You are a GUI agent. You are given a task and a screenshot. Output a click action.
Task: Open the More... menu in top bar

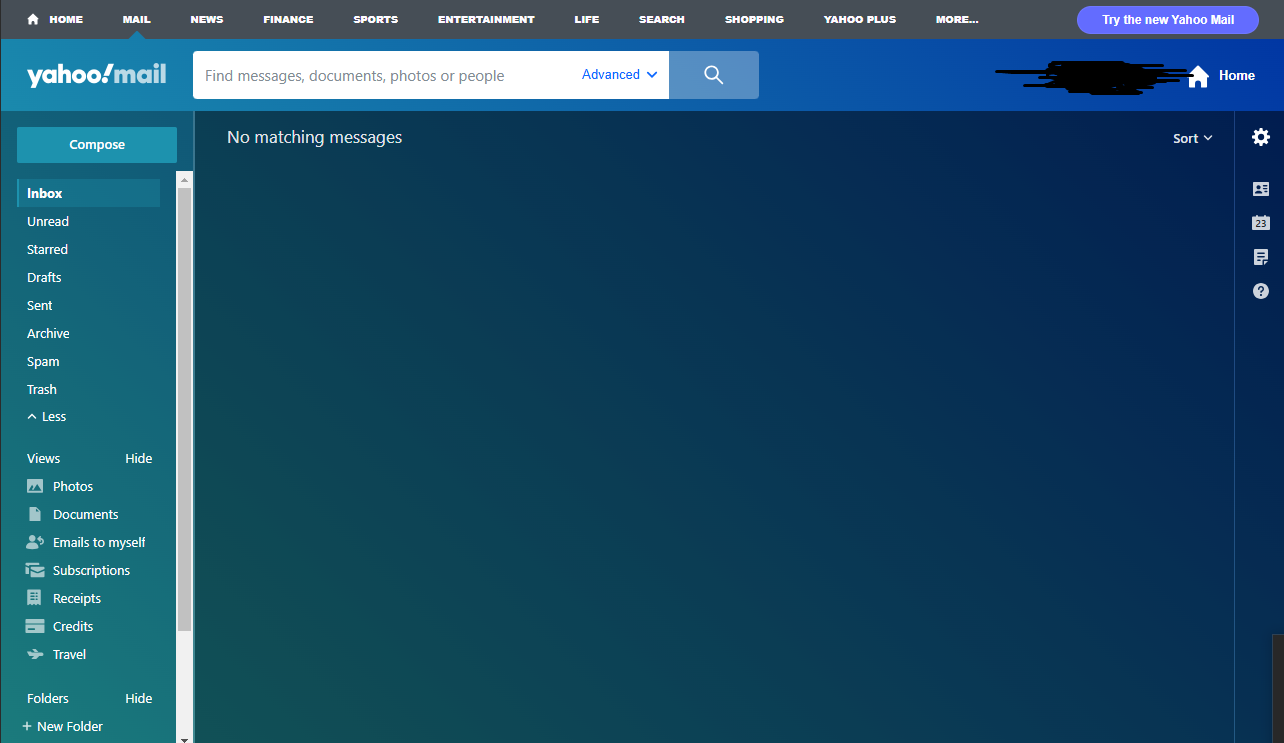tap(957, 19)
